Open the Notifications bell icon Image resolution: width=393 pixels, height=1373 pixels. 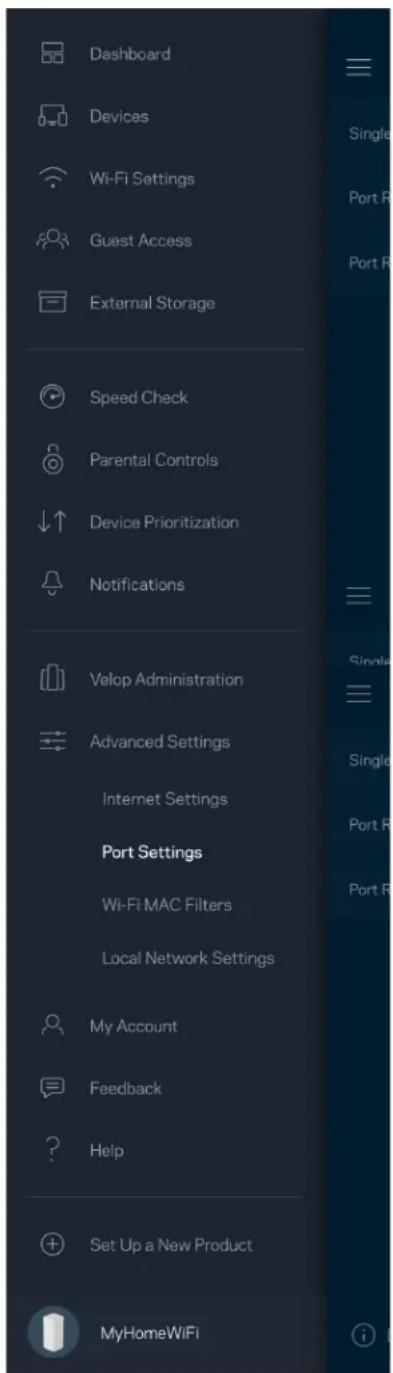[x=51, y=584]
